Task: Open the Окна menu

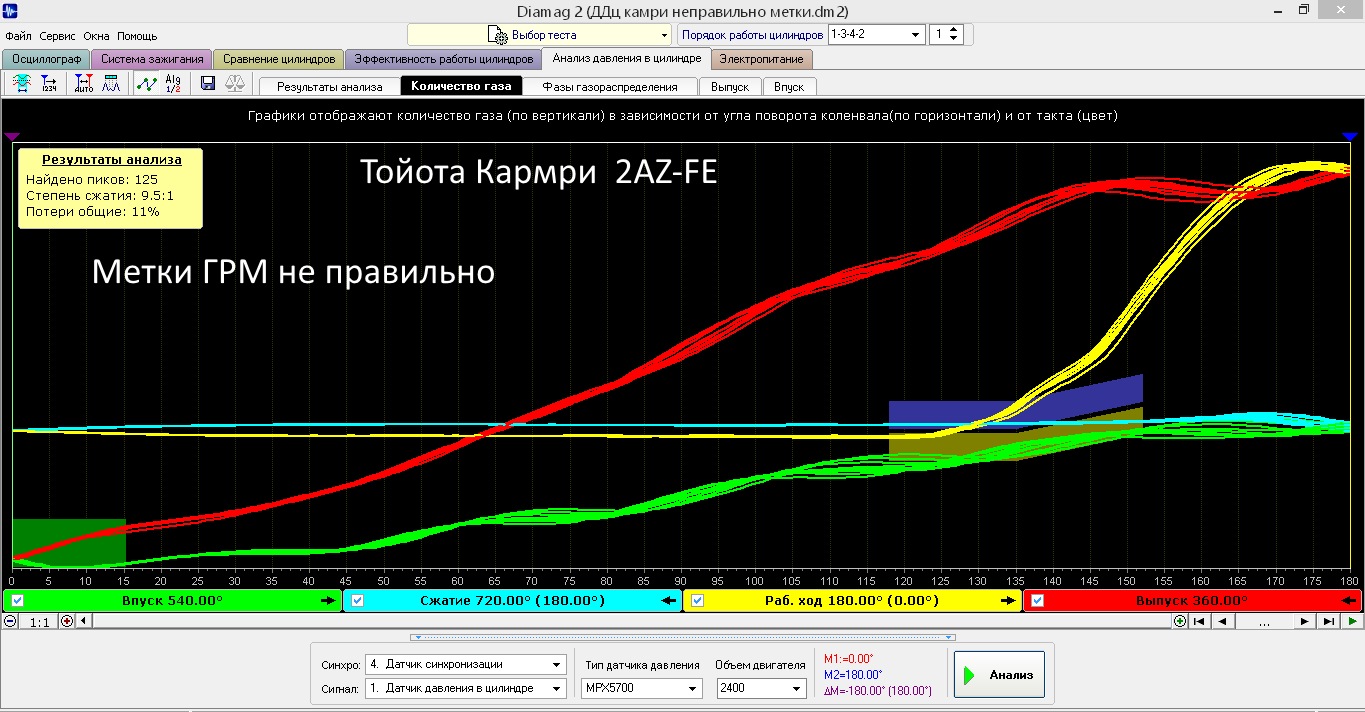Action: coord(97,35)
